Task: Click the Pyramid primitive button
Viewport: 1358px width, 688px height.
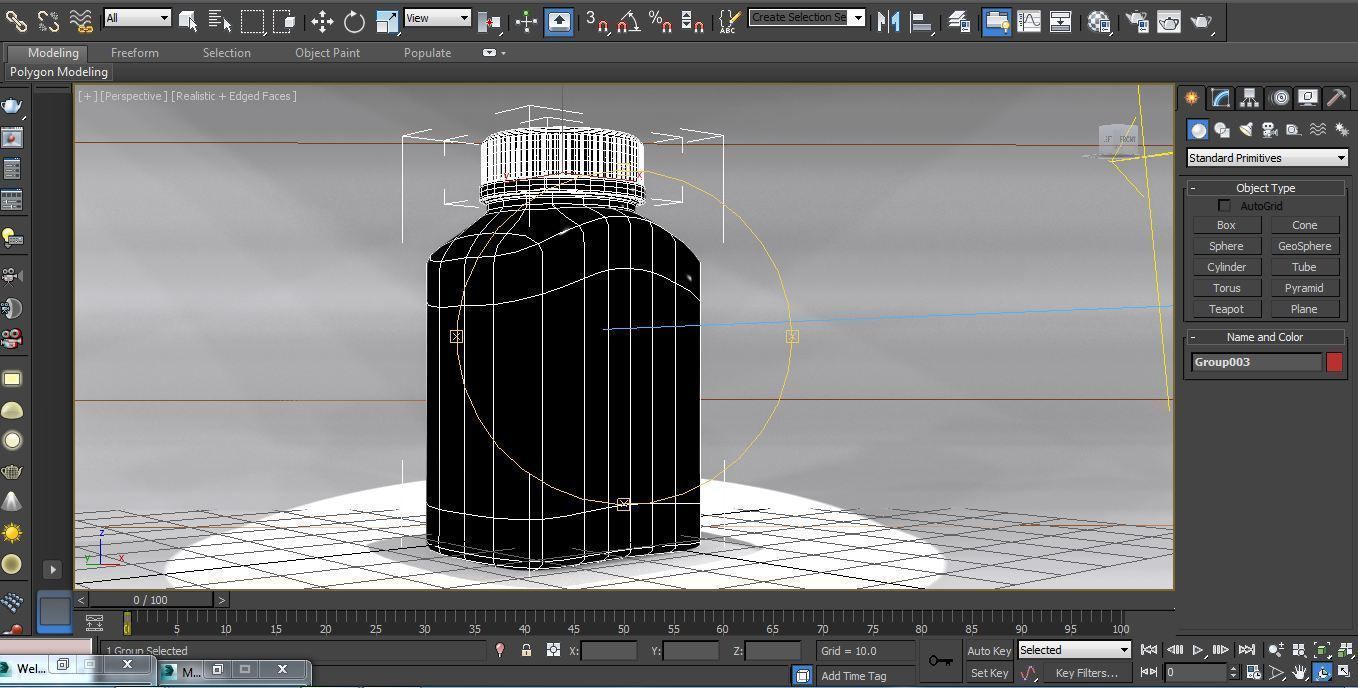Action: (x=1304, y=288)
